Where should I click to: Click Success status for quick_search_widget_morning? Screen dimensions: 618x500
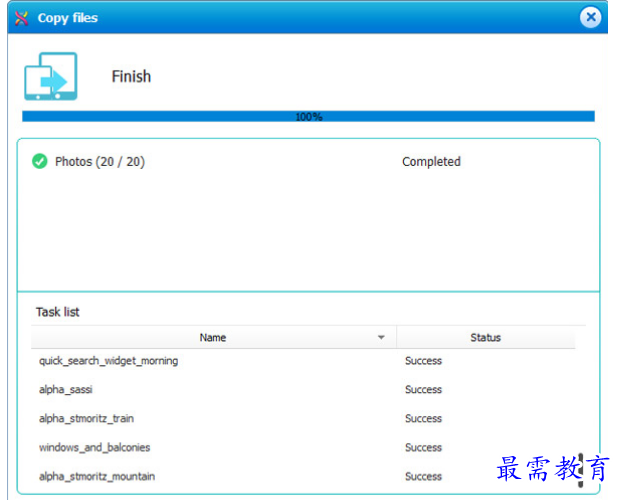point(423,361)
